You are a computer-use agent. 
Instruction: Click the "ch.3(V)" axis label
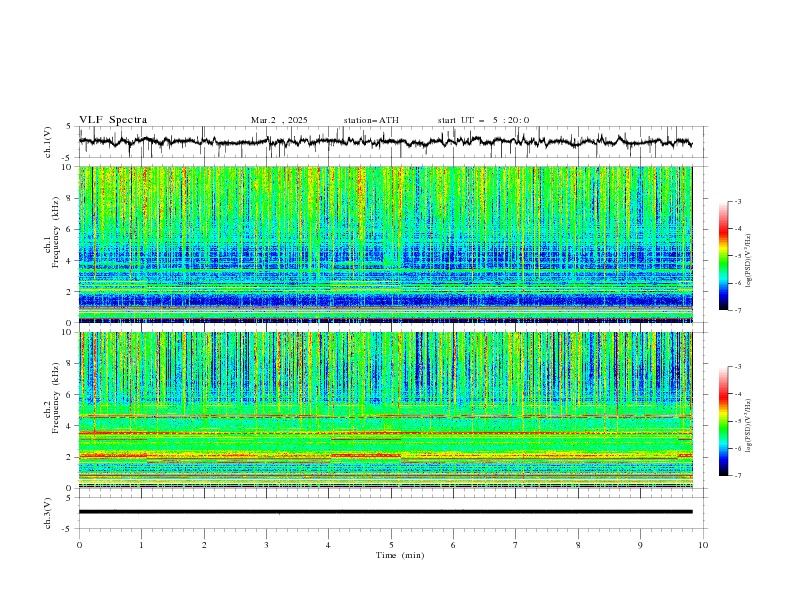[x=48, y=513]
